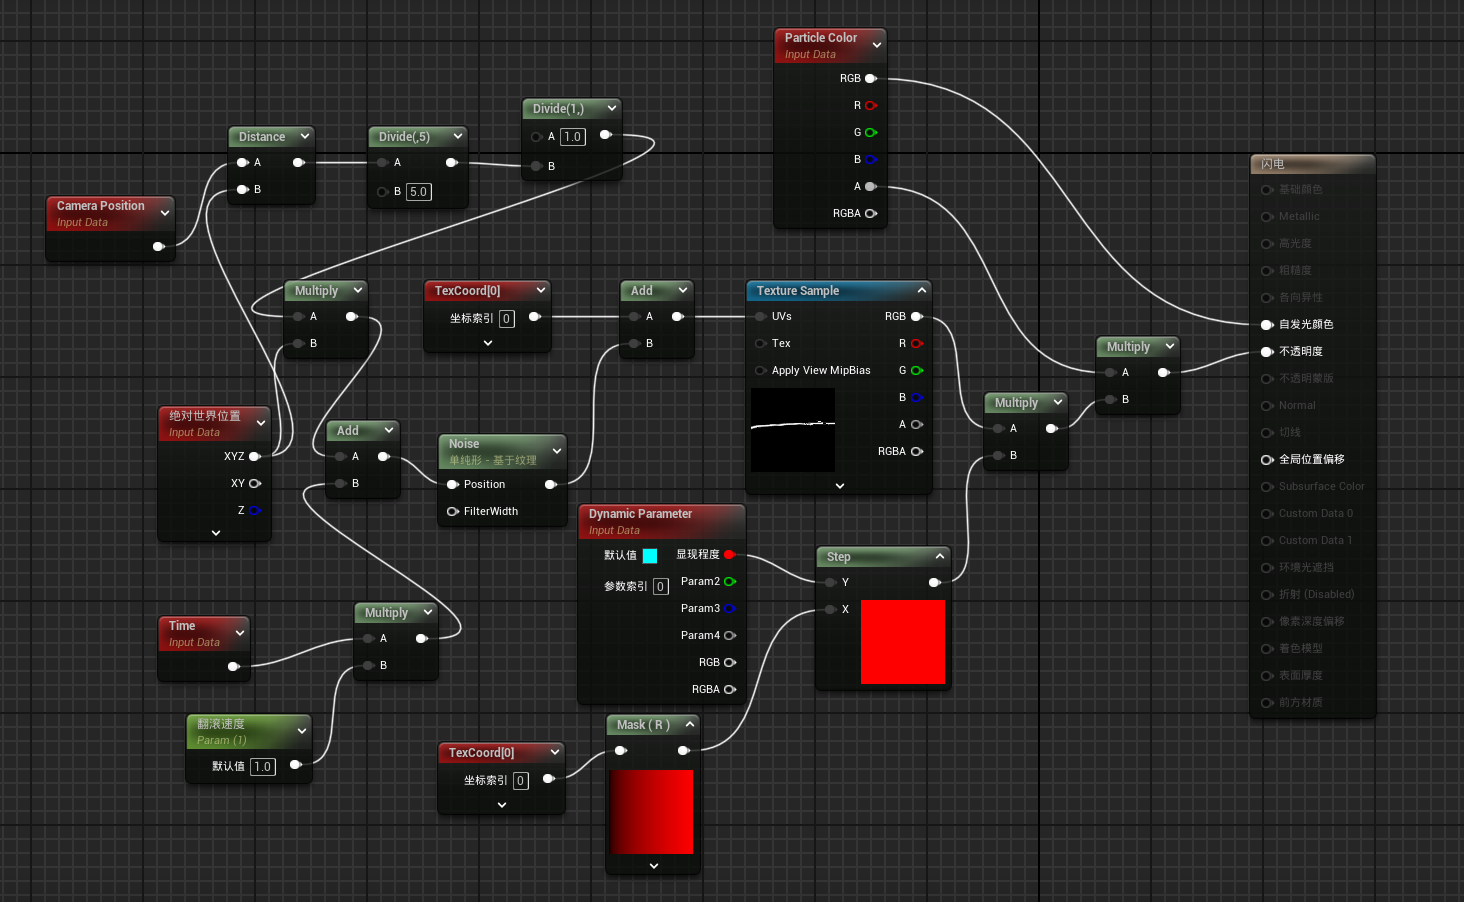Click the Texture Sample lightning preview thumbnail
Image resolution: width=1464 pixels, height=902 pixels.
pyautogui.click(x=793, y=430)
